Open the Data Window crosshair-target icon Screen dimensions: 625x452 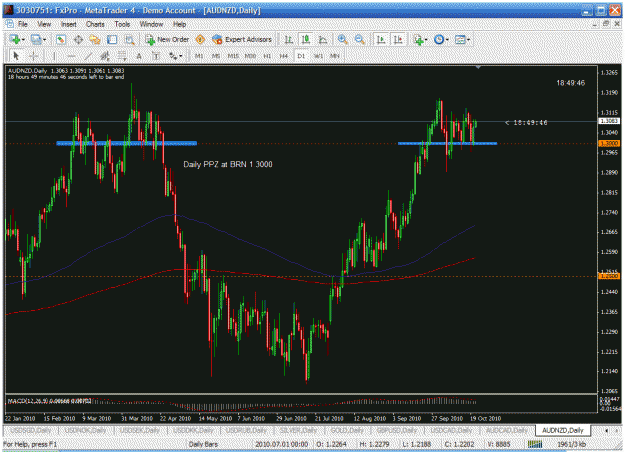(x=78, y=39)
